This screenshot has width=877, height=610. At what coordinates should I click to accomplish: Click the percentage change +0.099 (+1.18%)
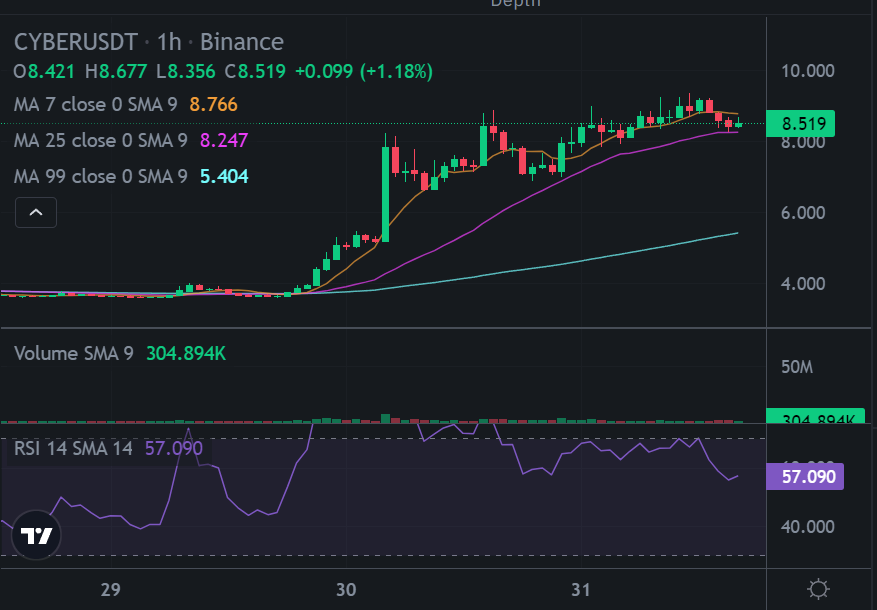click(364, 72)
